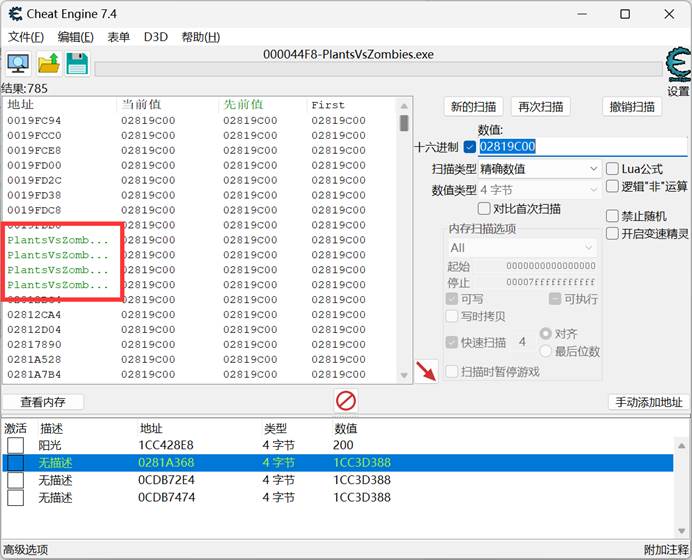
Task: Click 附加注释 in the bottom right
Action: click(x=666, y=550)
